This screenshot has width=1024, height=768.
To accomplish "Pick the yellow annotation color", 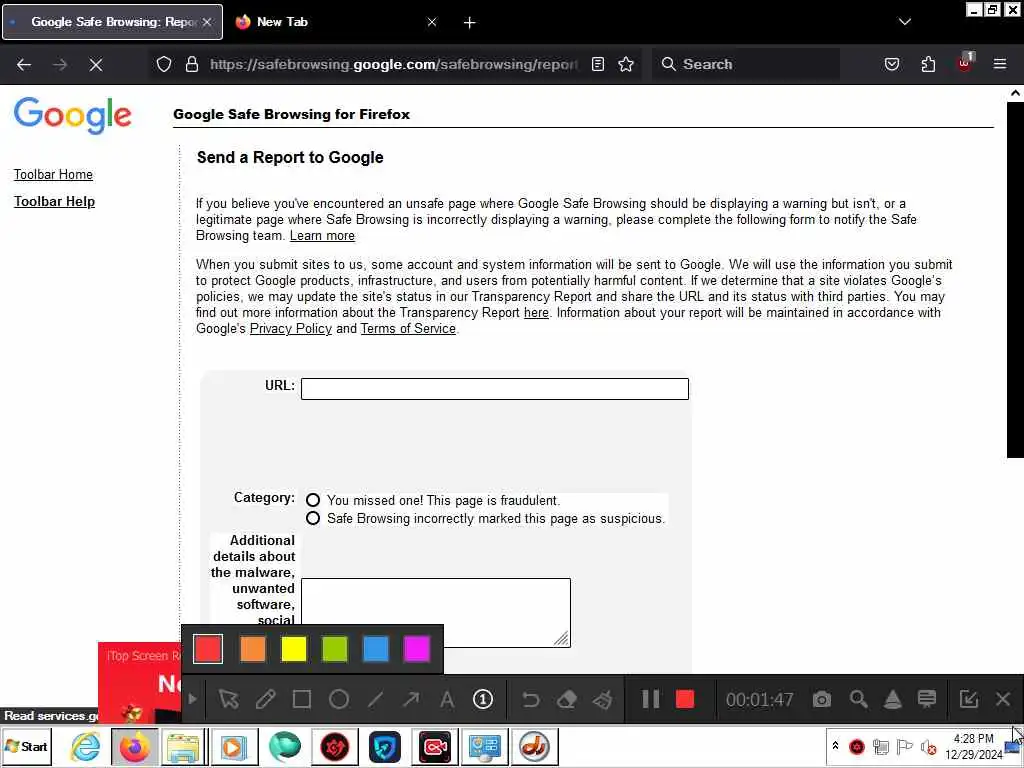I will click(x=294, y=649).
